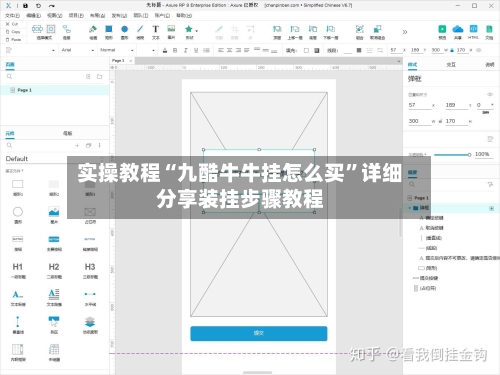Toggle intersected selection mode
Viewport: 500px width, 375px height.
click(x=37, y=29)
